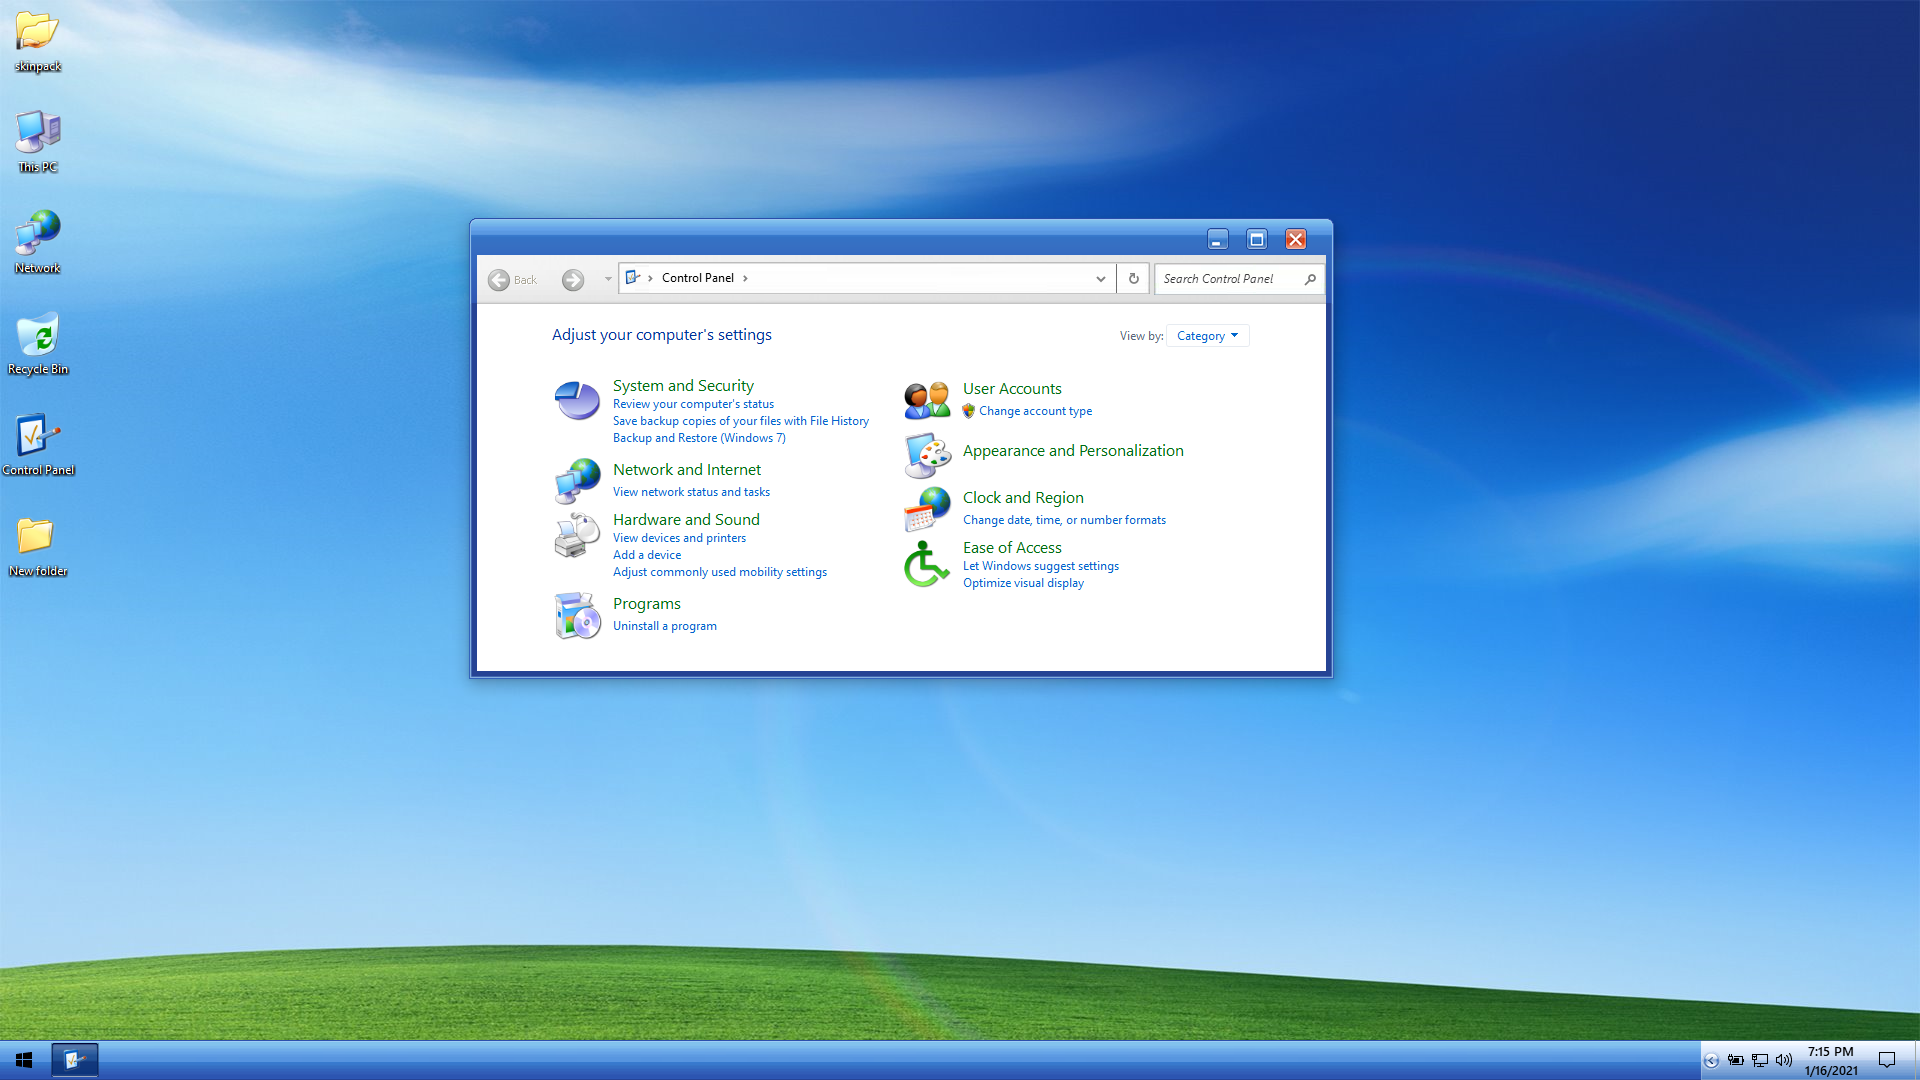Click View devices and printers link
This screenshot has height=1080, width=1920.
[x=679, y=538]
